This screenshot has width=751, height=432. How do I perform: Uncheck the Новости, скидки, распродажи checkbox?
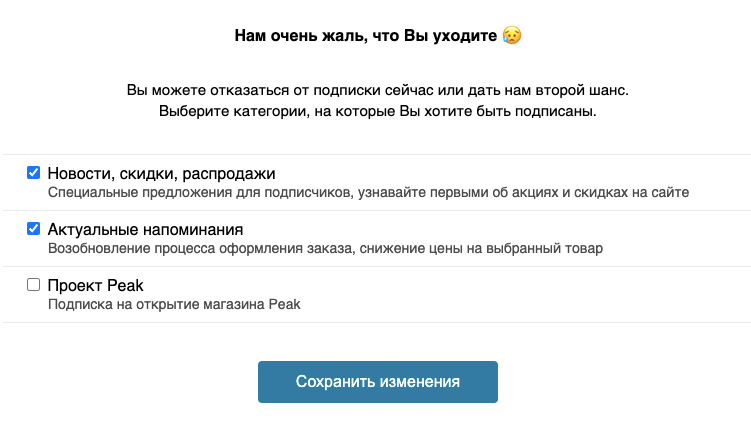tap(33, 172)
